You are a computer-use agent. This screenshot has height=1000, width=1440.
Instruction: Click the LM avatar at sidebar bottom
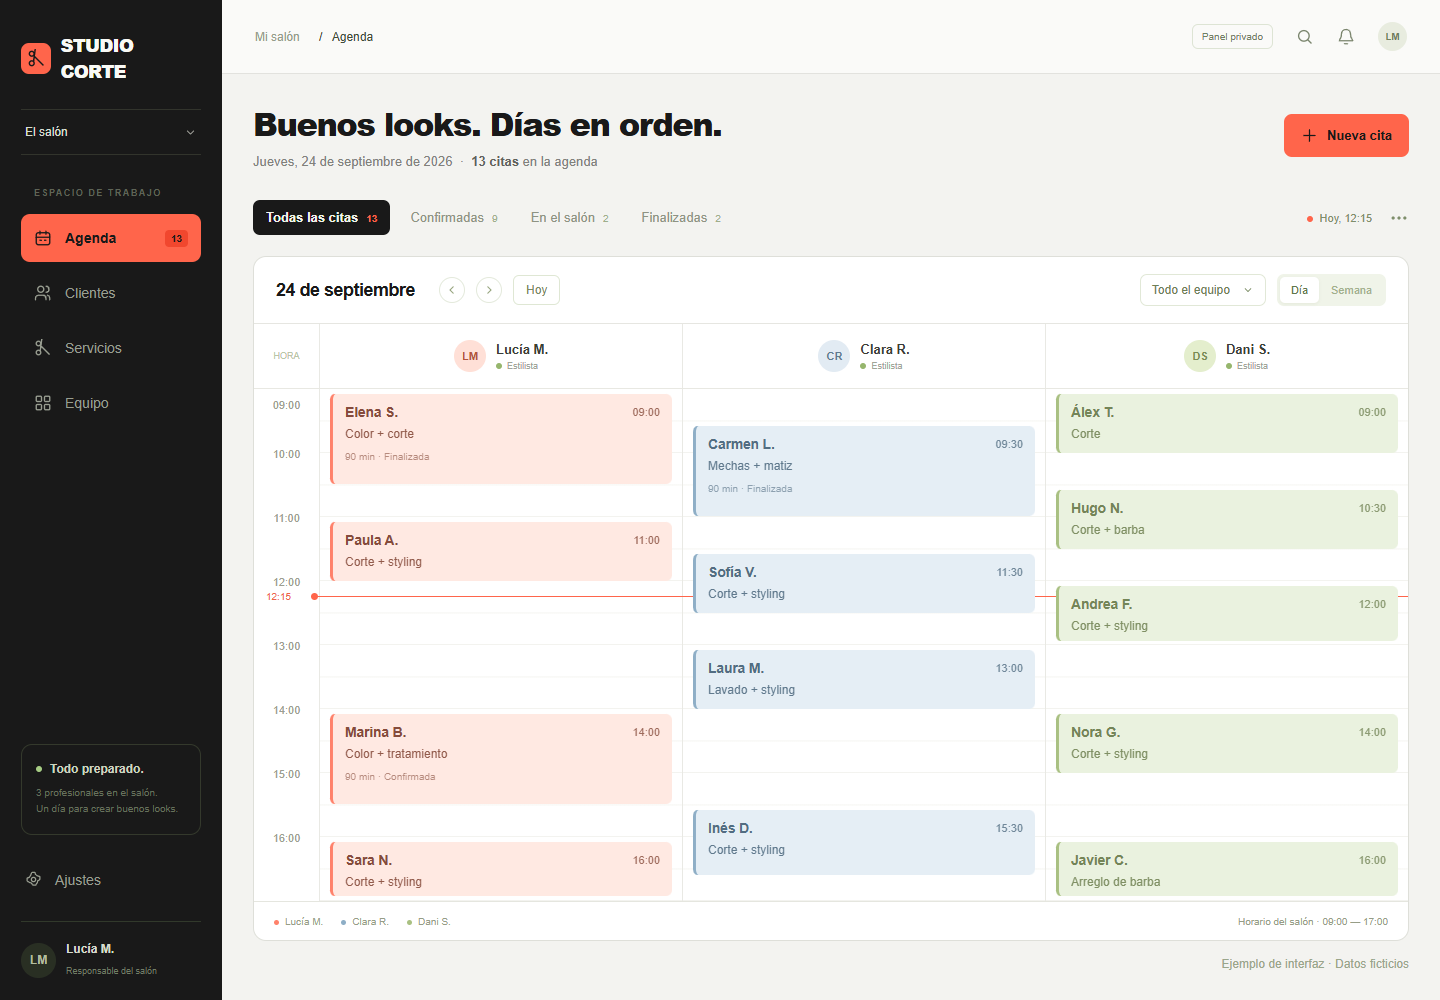[x=38, y=959]
